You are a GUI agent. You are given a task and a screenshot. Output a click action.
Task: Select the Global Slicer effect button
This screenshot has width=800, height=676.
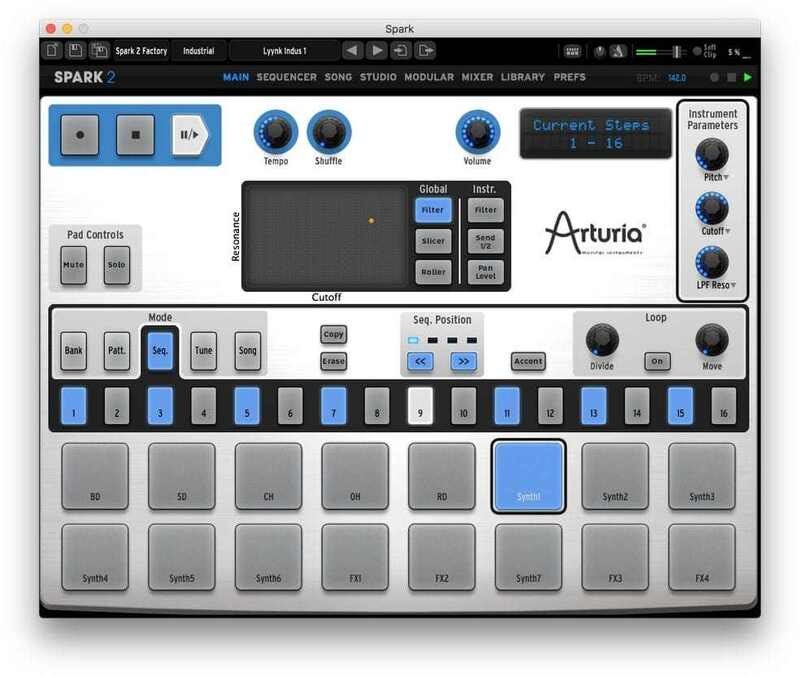tap(433, 241)
